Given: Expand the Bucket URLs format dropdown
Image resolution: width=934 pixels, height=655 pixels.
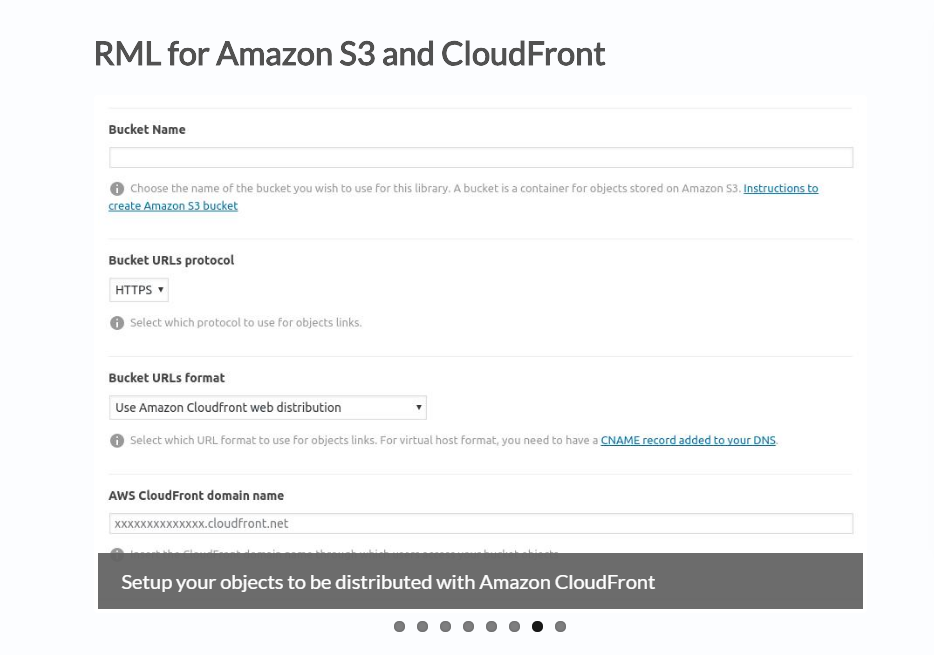Looking at the screenshot, I should coord(267,408).
